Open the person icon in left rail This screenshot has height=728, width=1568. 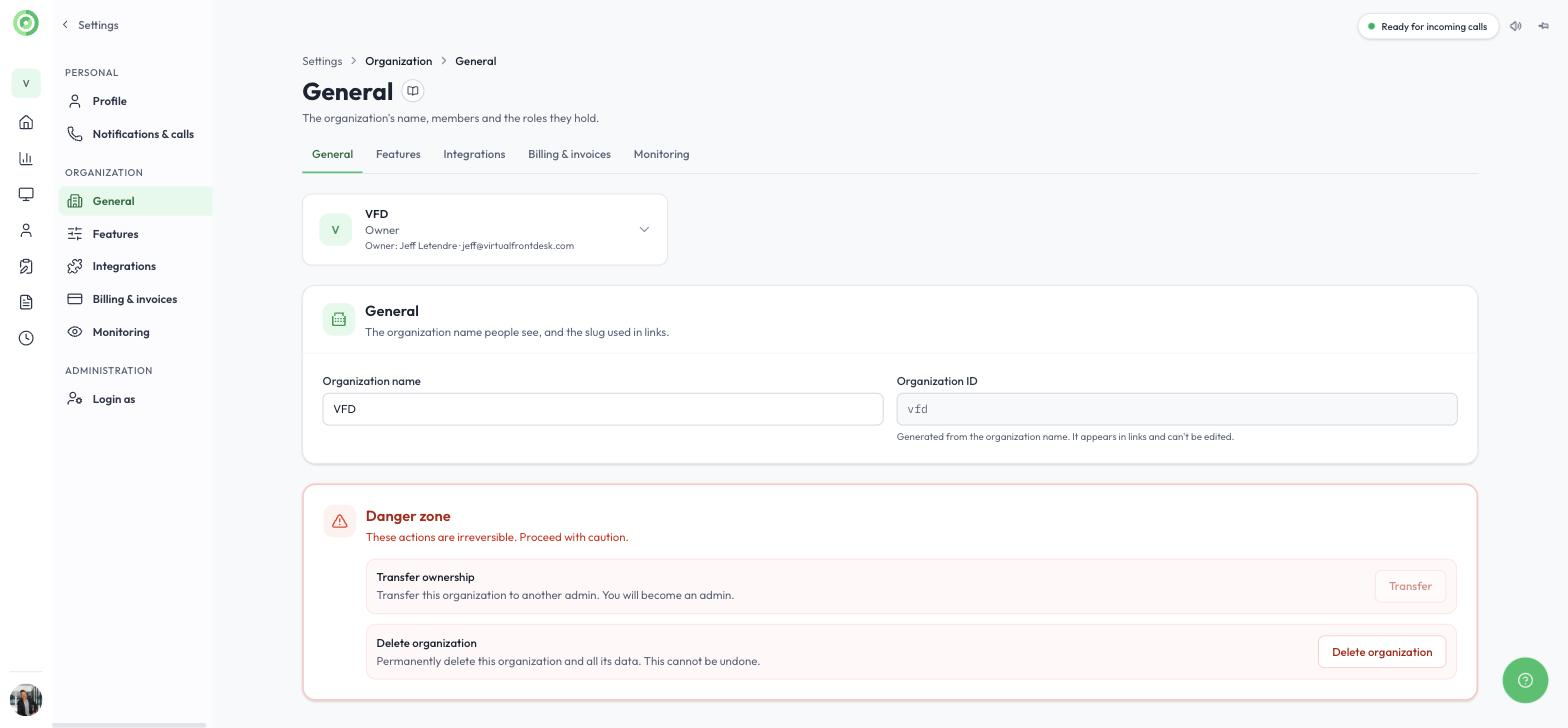coord(26,230)
